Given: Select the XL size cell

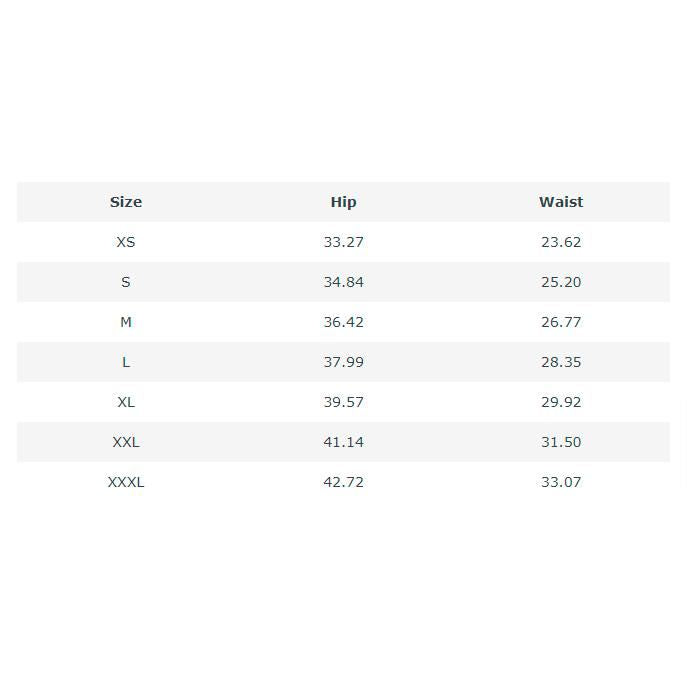Looking at the screenshot, I should [x=126, y=402].
